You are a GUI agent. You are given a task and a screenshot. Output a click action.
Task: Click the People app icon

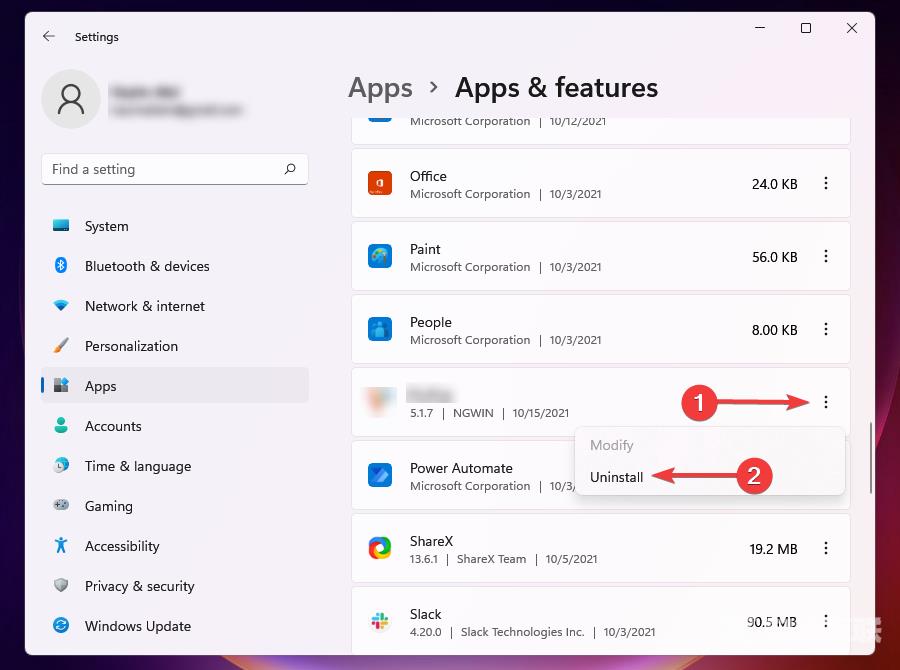pos(380,330)
